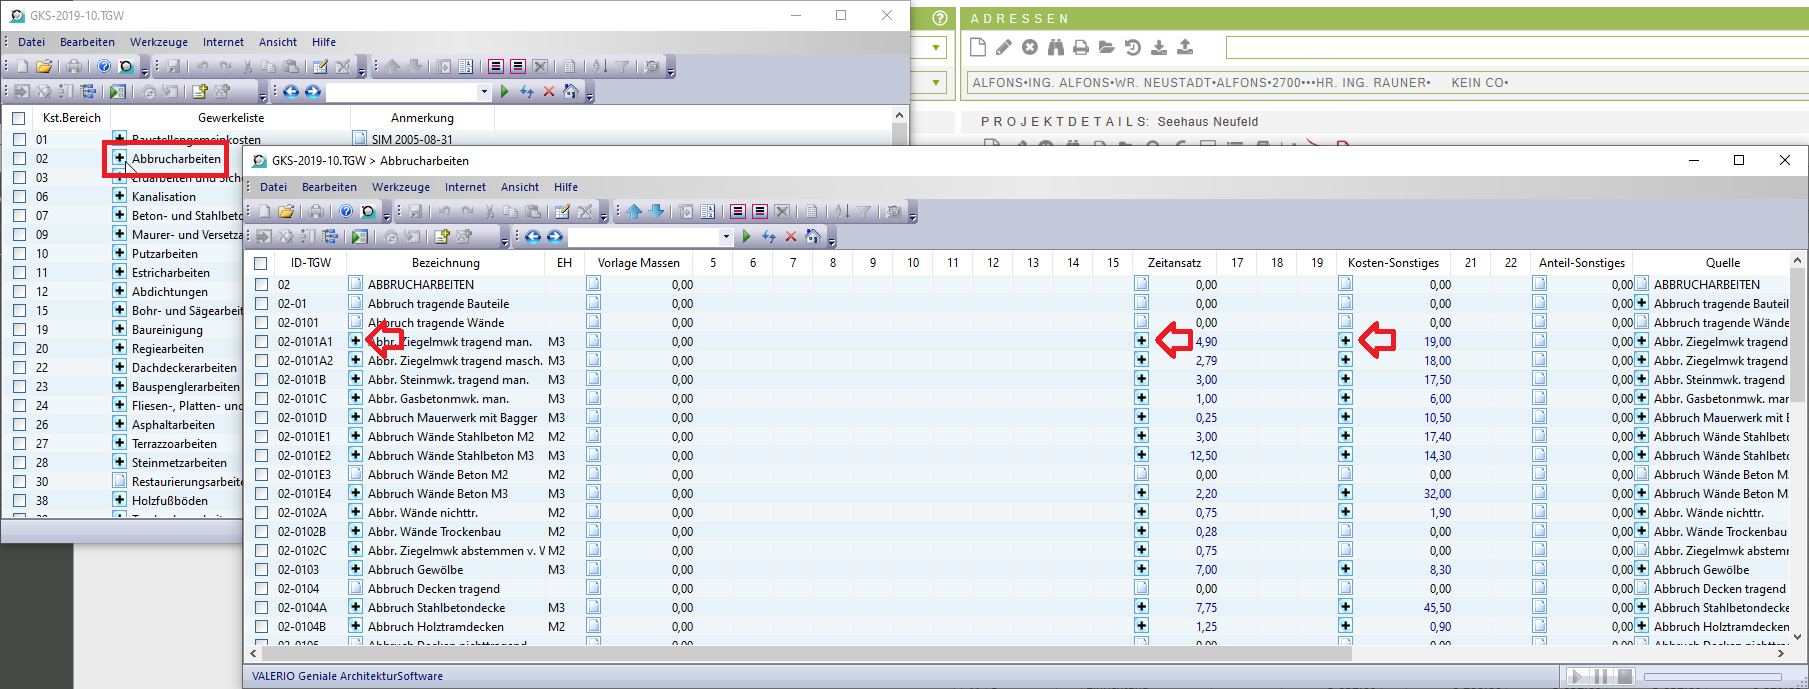Click Edit table pencil icon in Abbrucharbeiten toolbar
The height and width of the screenshot is (689, 1809).
[x=563, y=211]
